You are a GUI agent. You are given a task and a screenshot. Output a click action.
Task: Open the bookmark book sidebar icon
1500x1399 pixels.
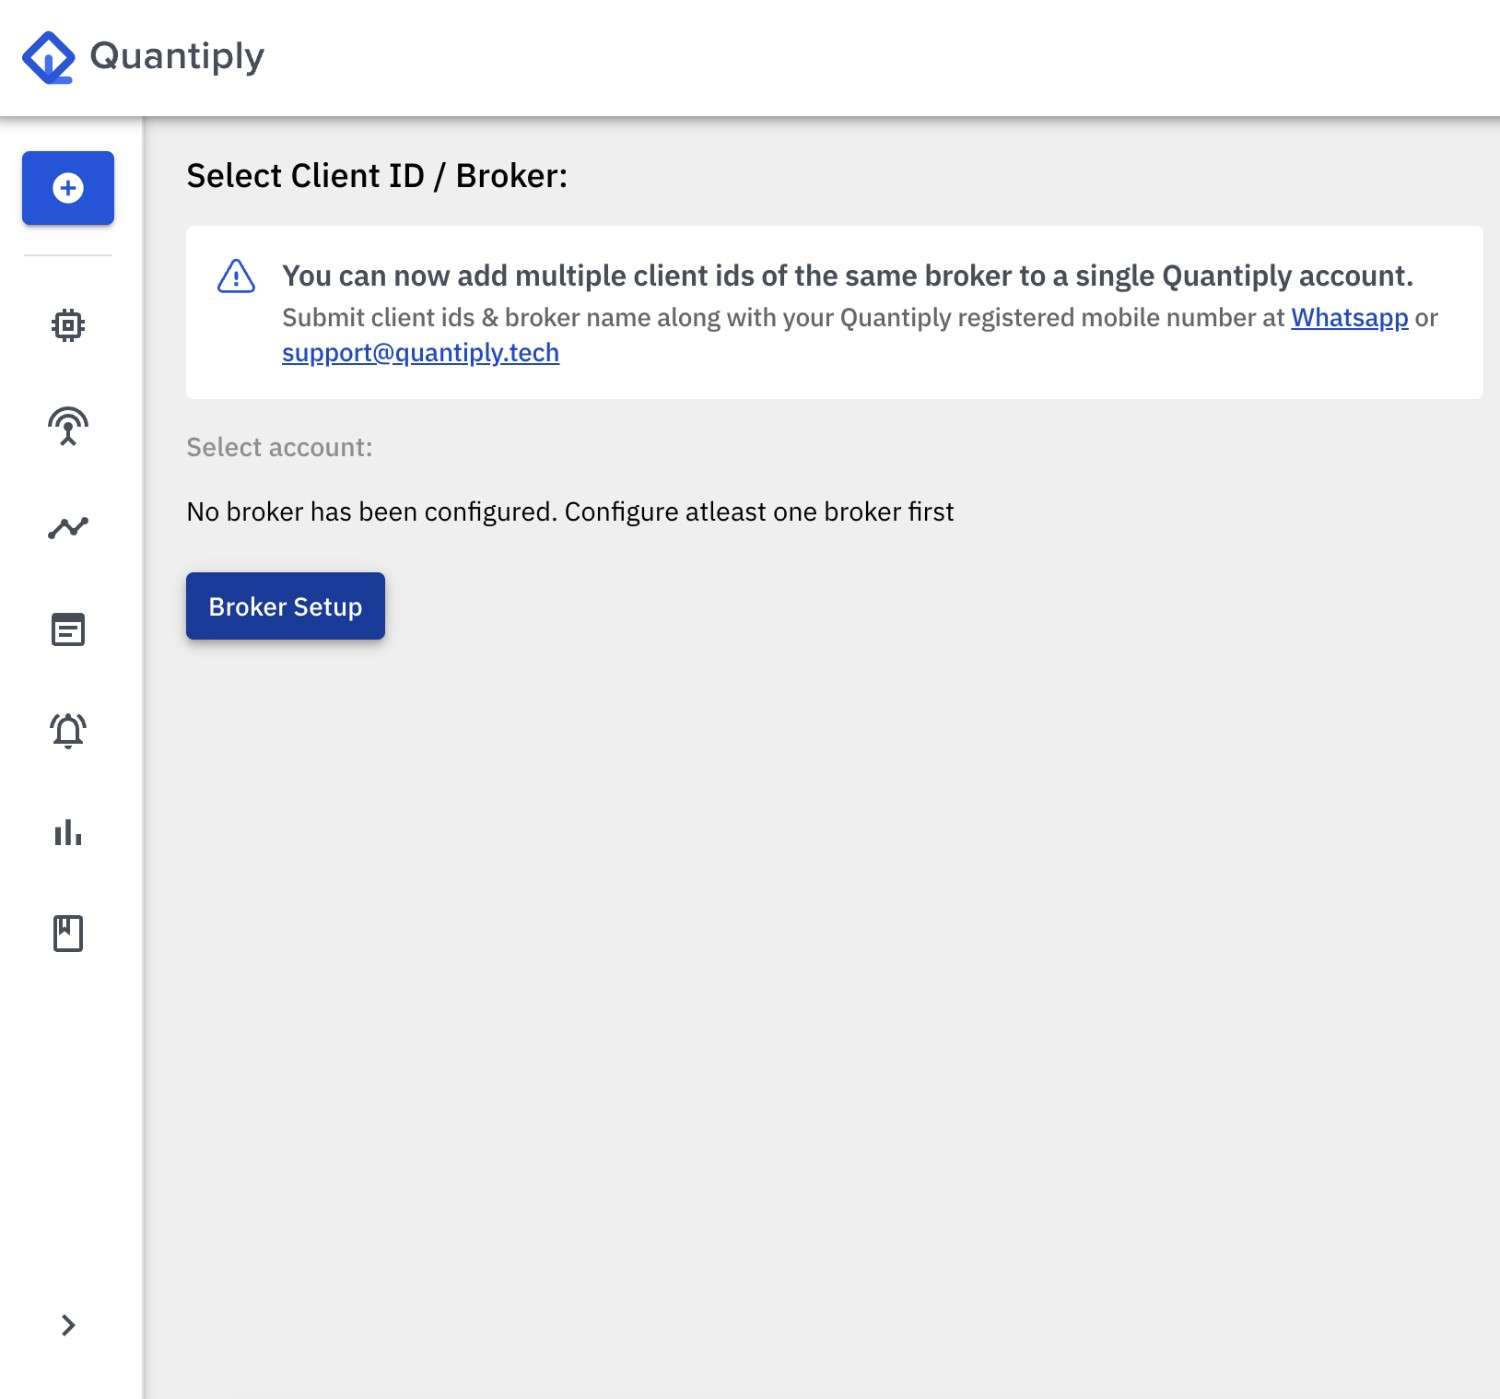[68, 933]
